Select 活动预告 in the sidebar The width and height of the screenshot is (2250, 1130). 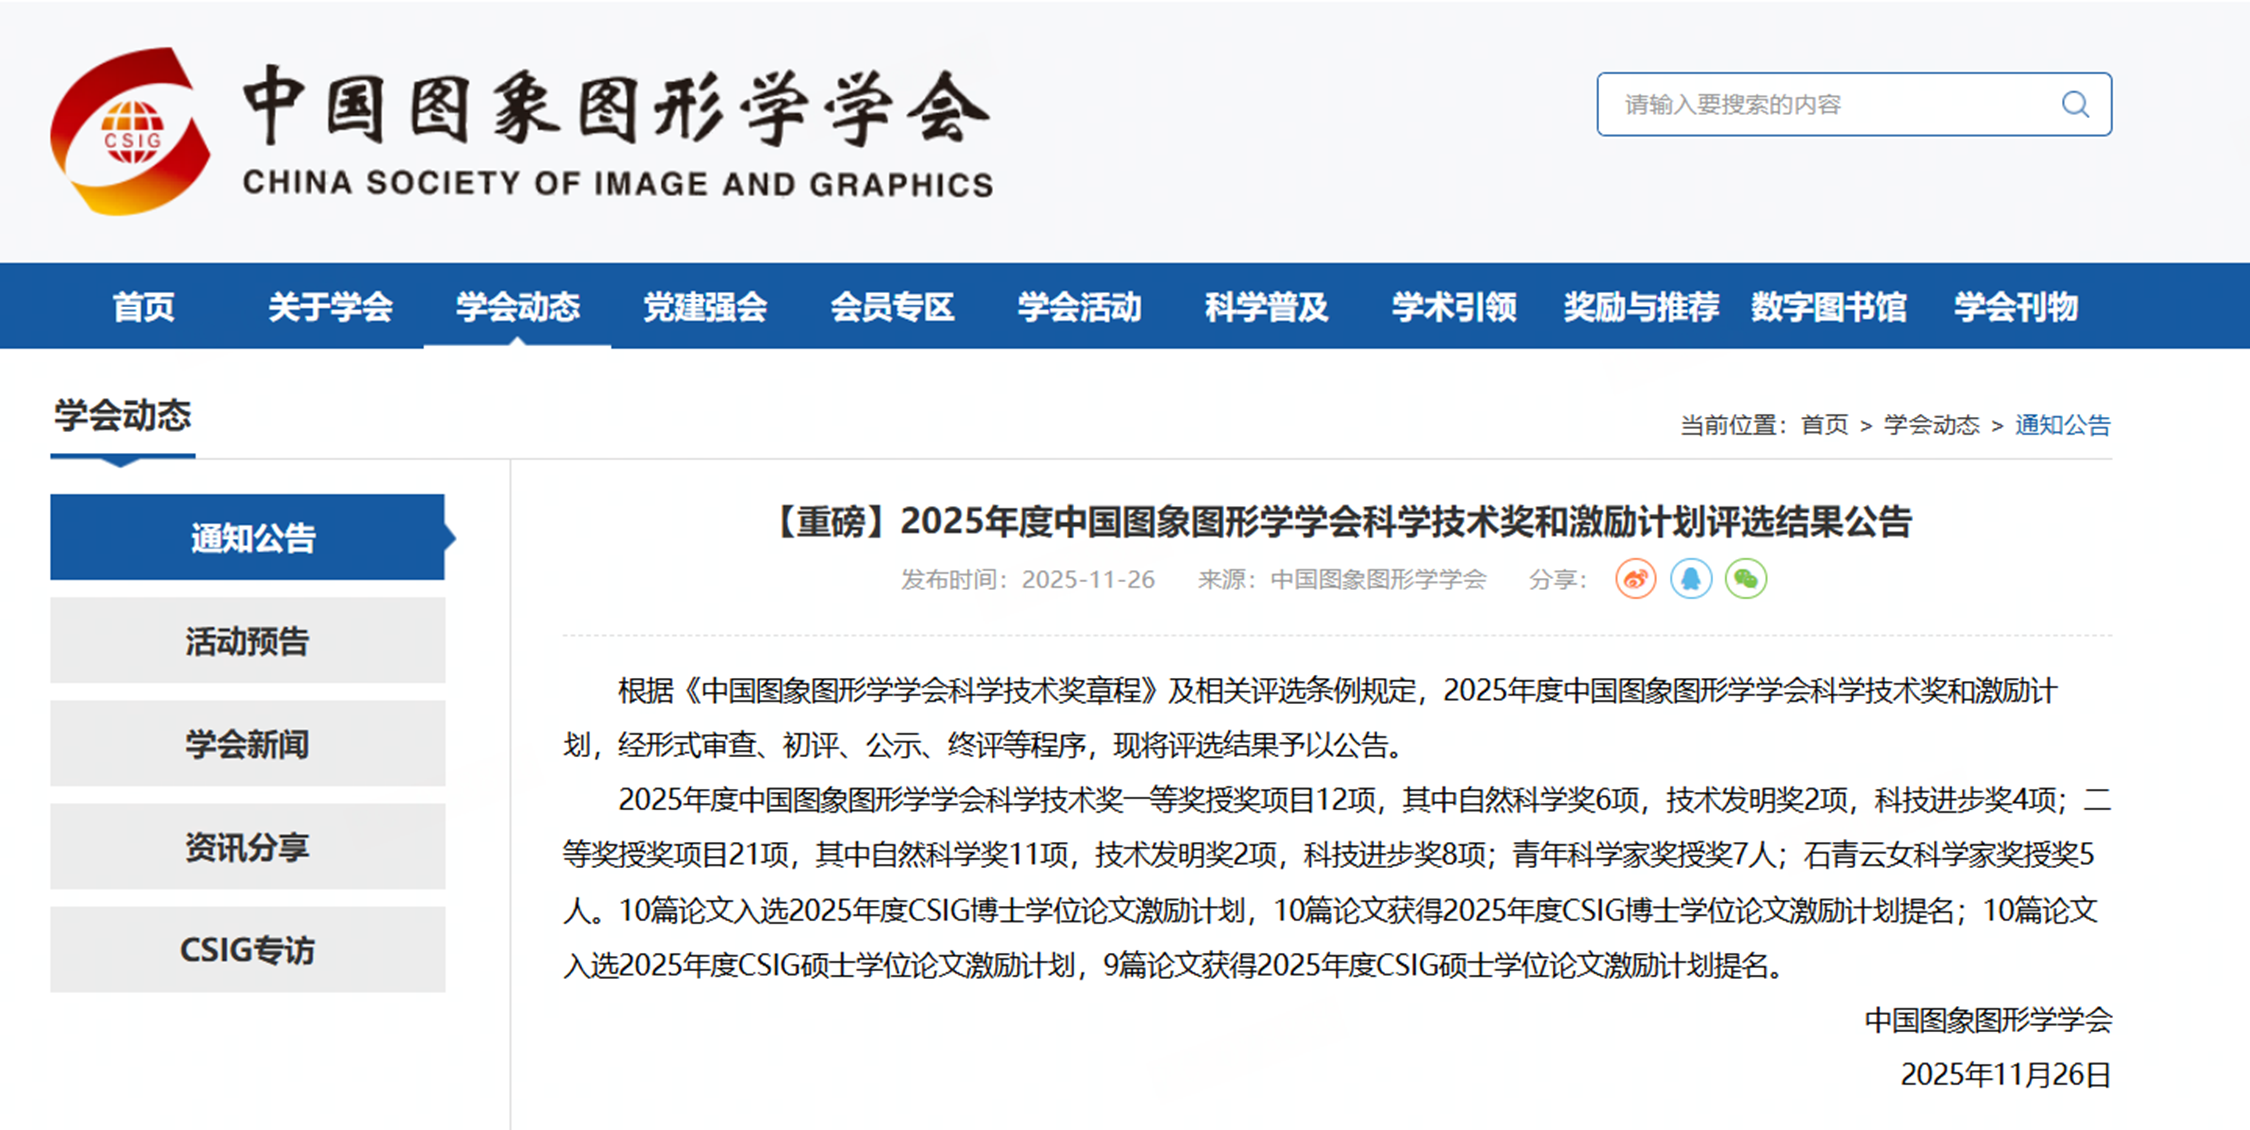[x=248, y=641]
